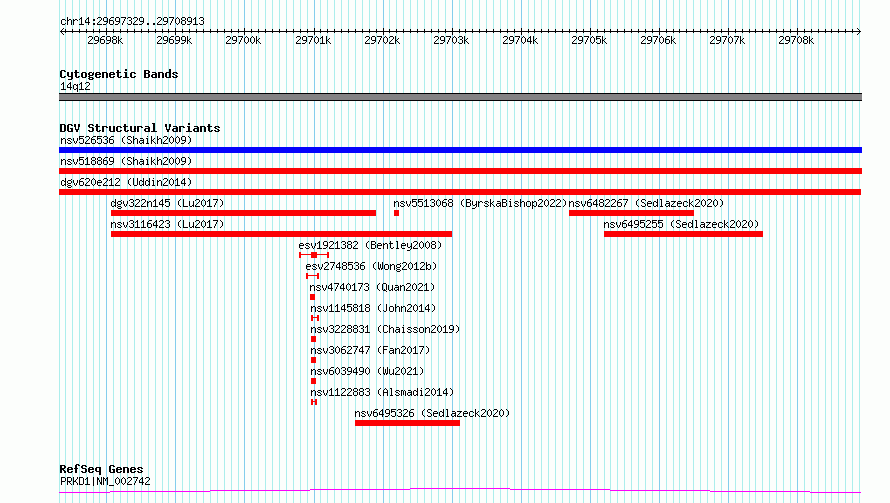Open nsv1145818 (John2014) variant label

tap(373, 308)
